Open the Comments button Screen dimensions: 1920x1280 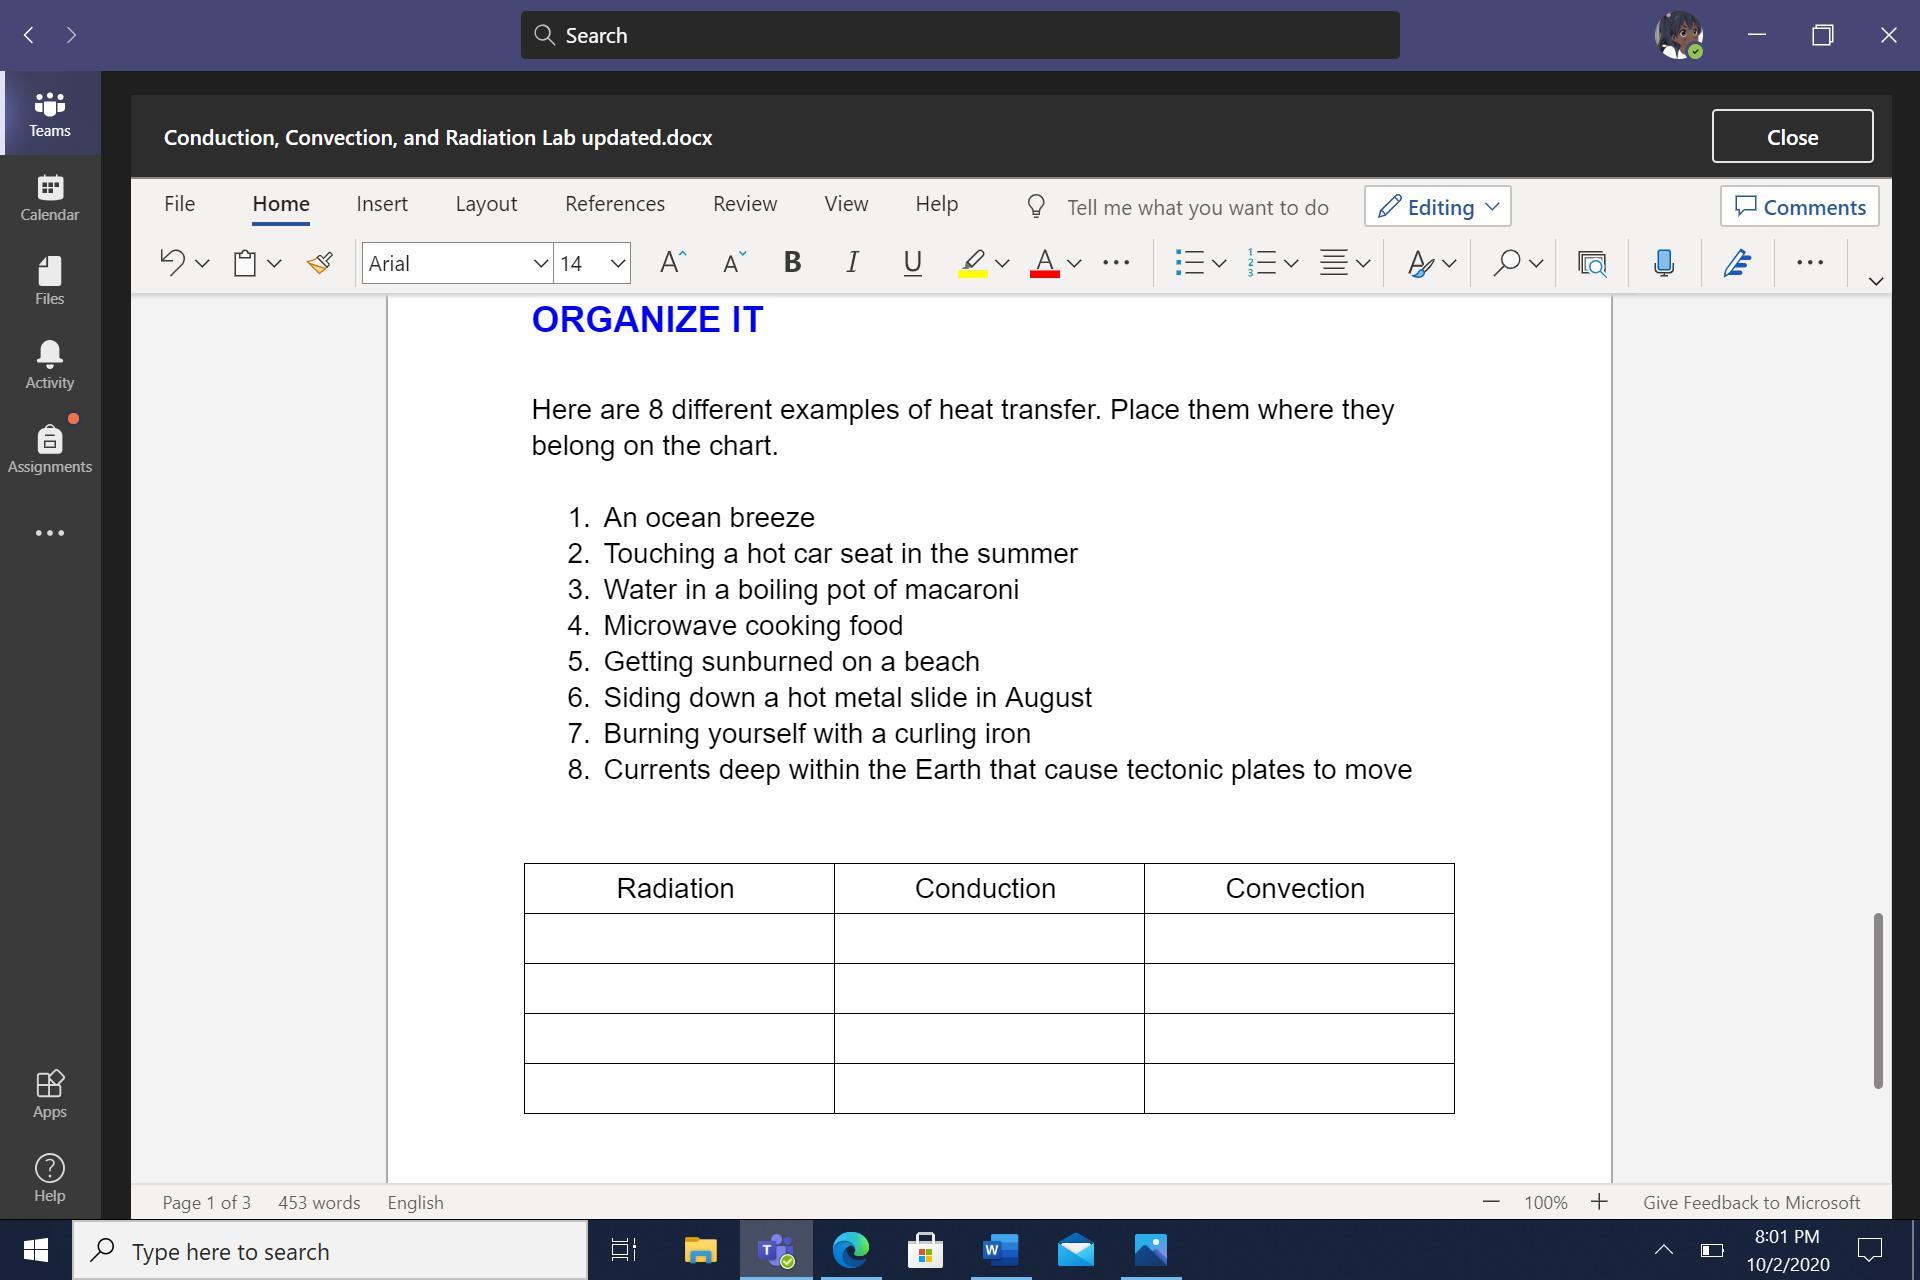[1799, 207]
